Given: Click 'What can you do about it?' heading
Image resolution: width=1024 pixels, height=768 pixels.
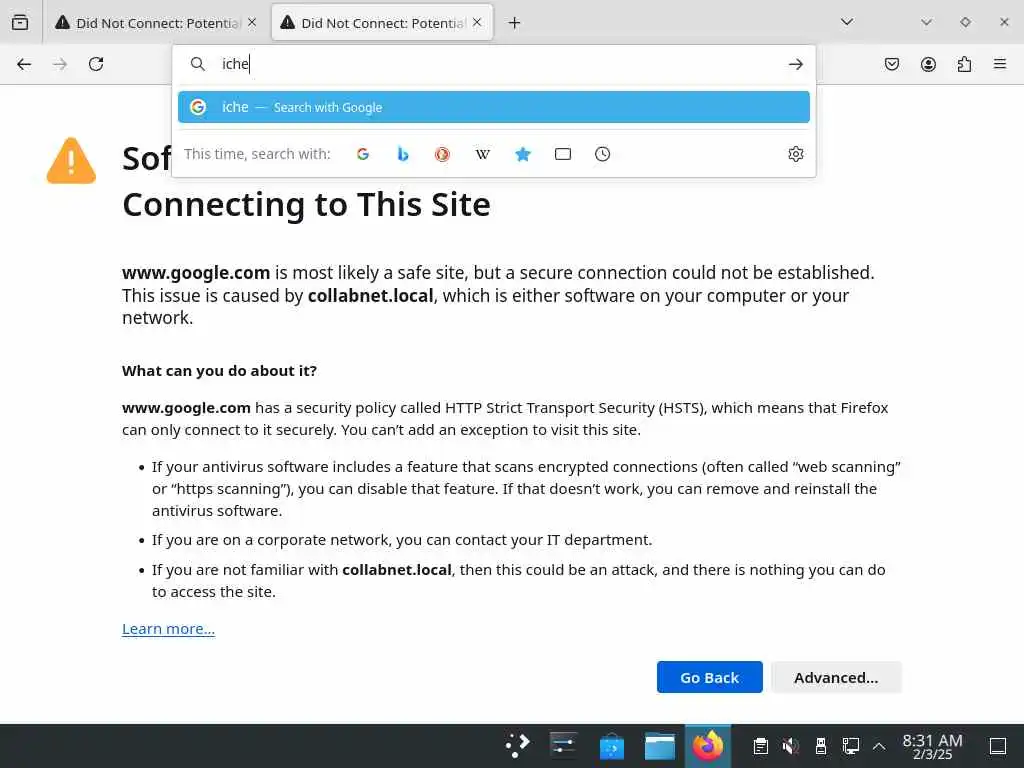Looking at the screenshot, I should pyautogui.click(x=219, y=371).
